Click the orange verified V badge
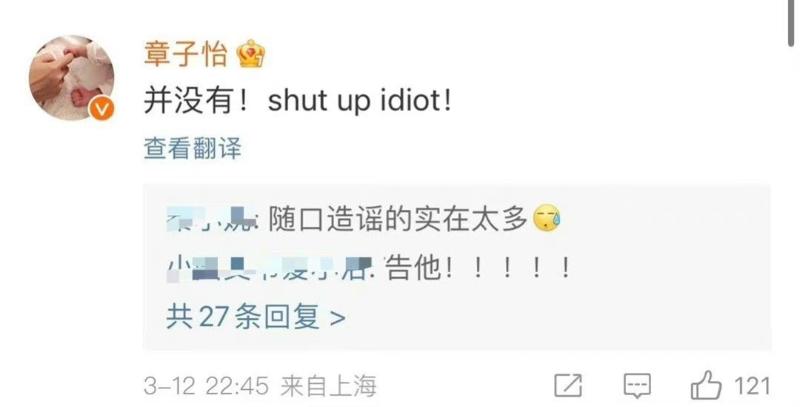Viewport: 800px width, 407px height. point(102,109)
